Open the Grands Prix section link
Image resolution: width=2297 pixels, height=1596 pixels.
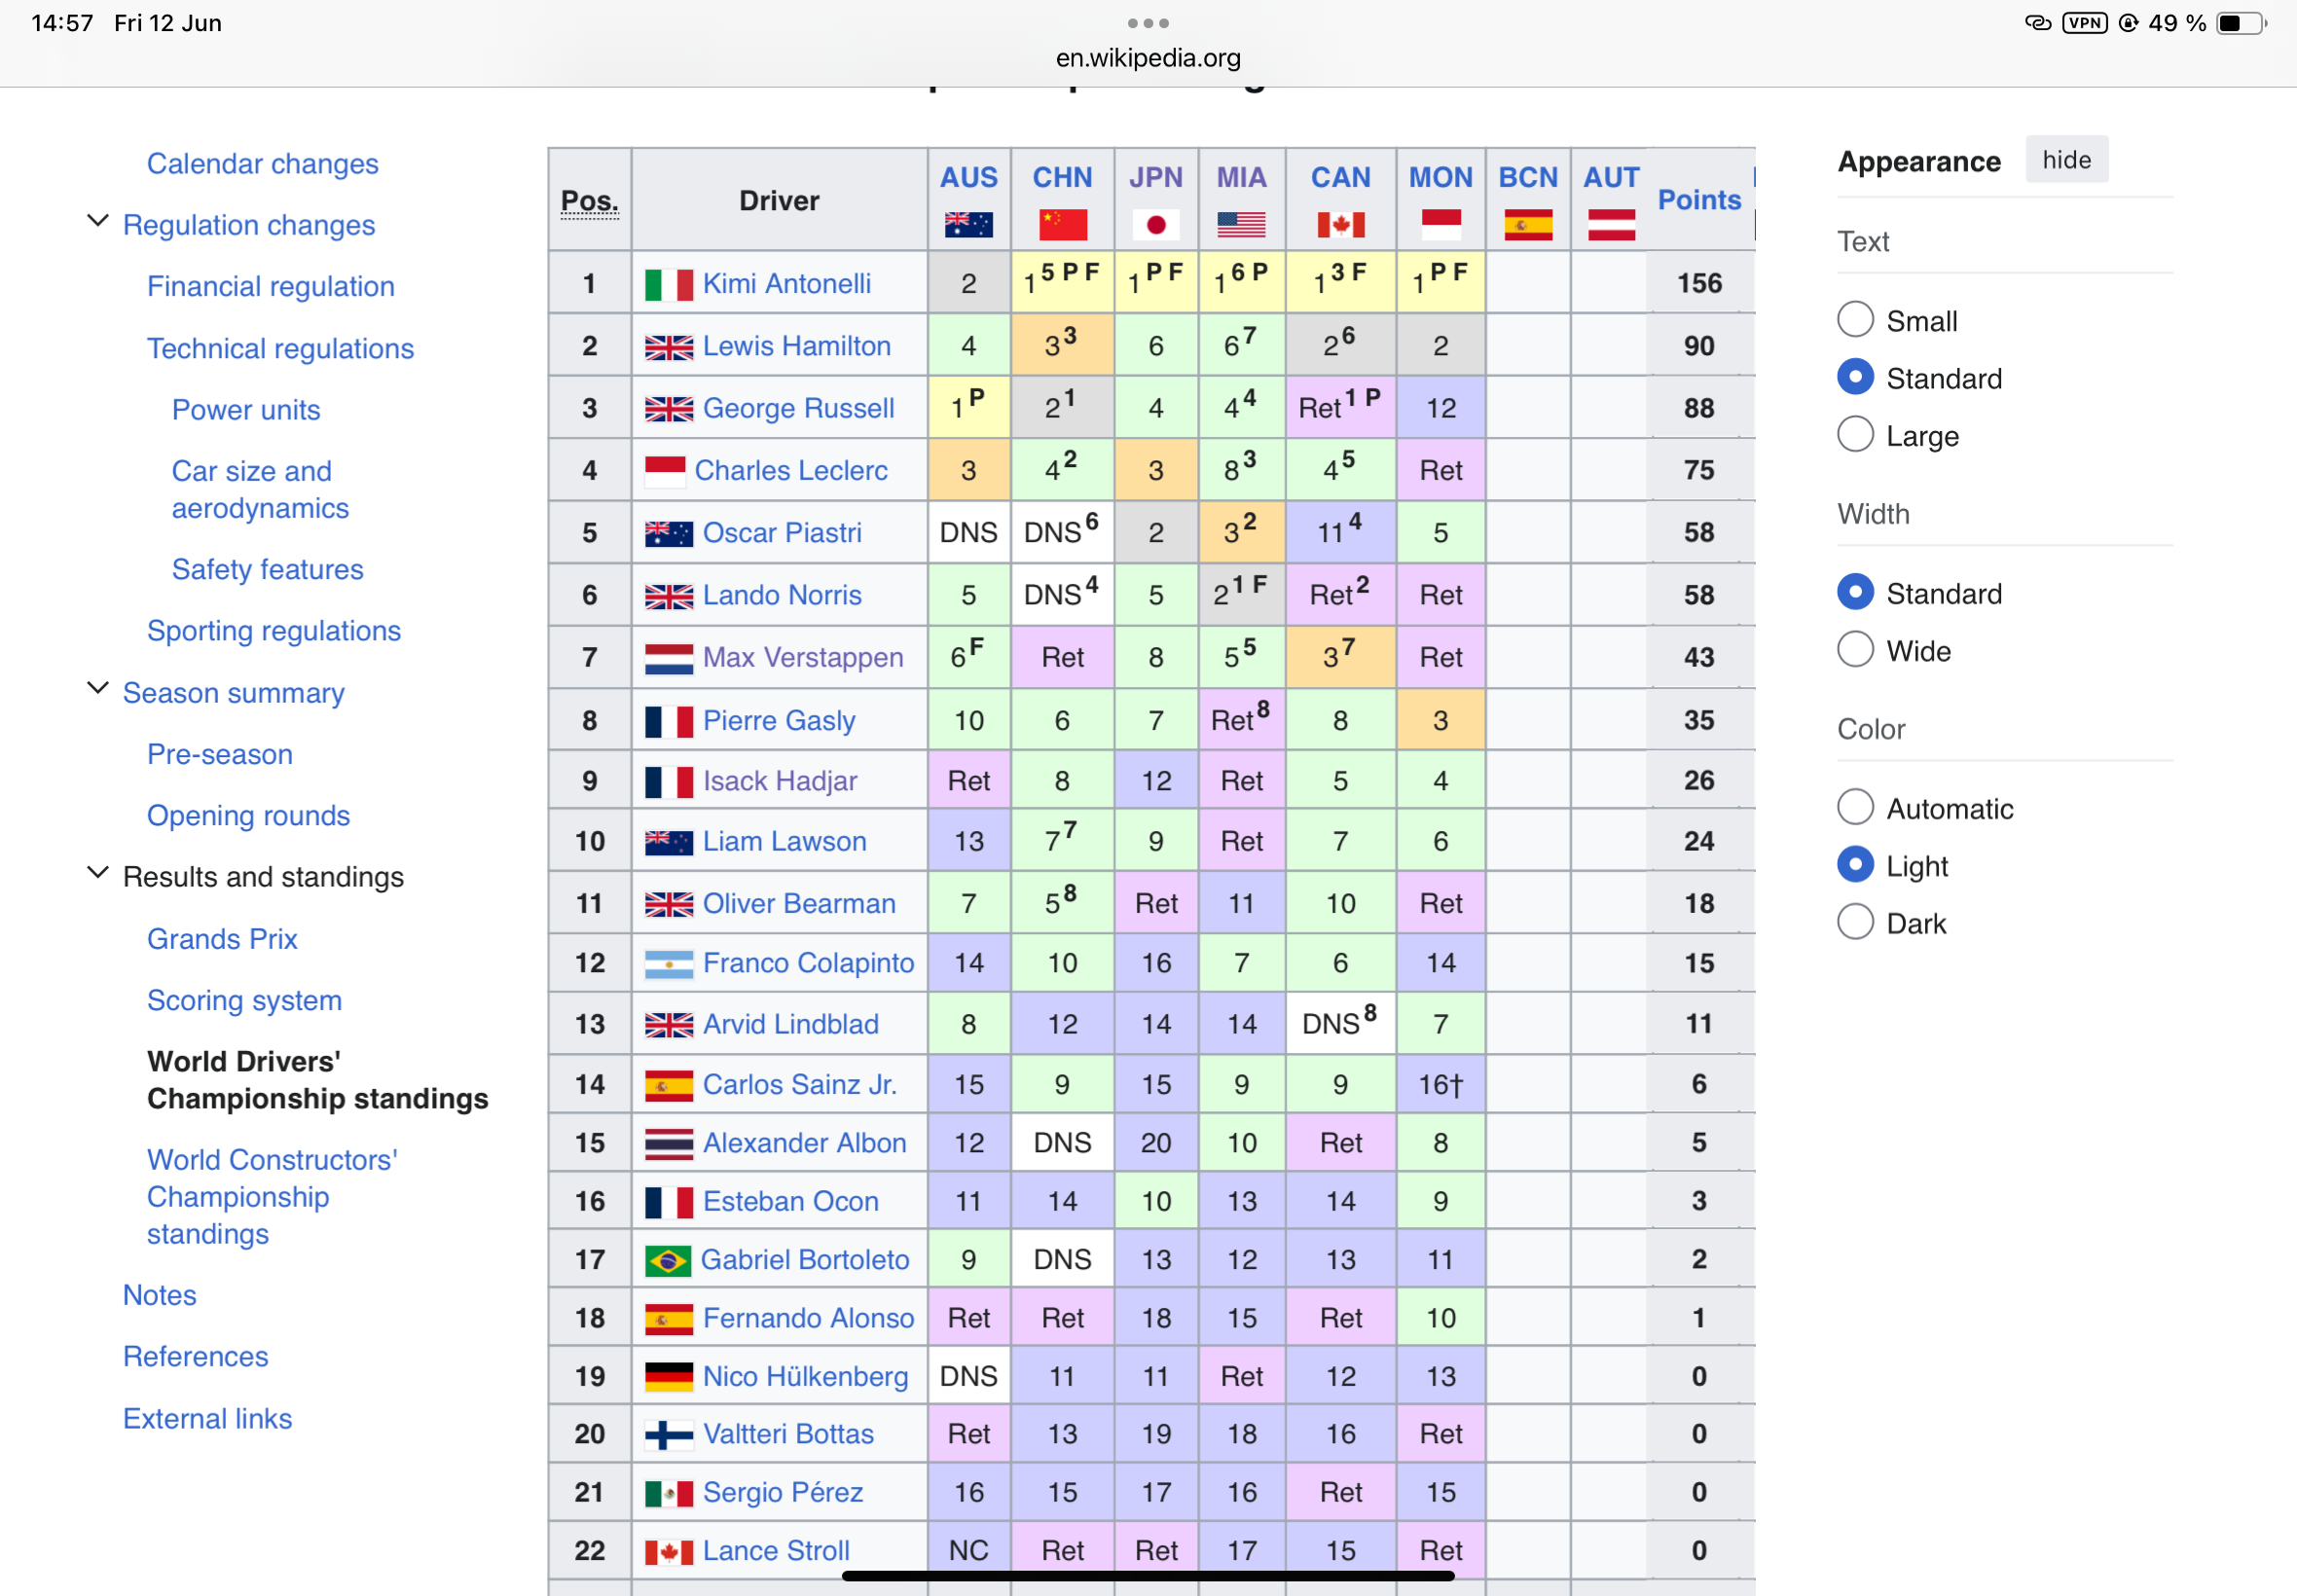(x=222, y=940)
